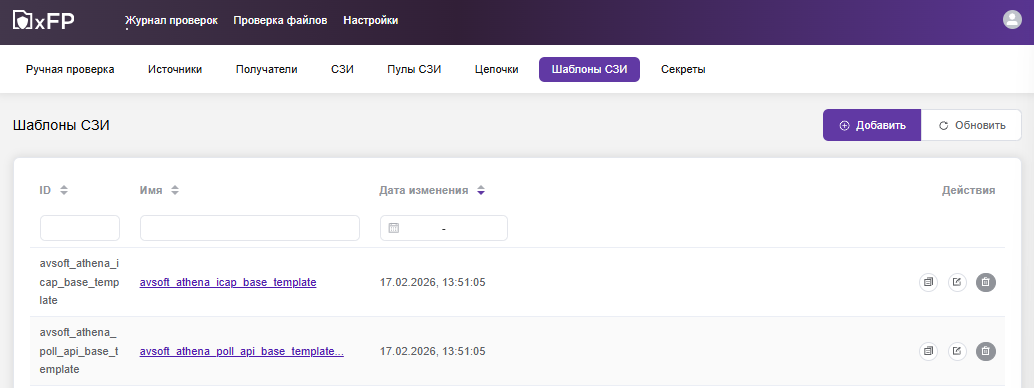The width and height of the screenshot is (1034, 388).
Task: Focus the Имя filter field
Action: pyautogui.click(x=250, y=228)
